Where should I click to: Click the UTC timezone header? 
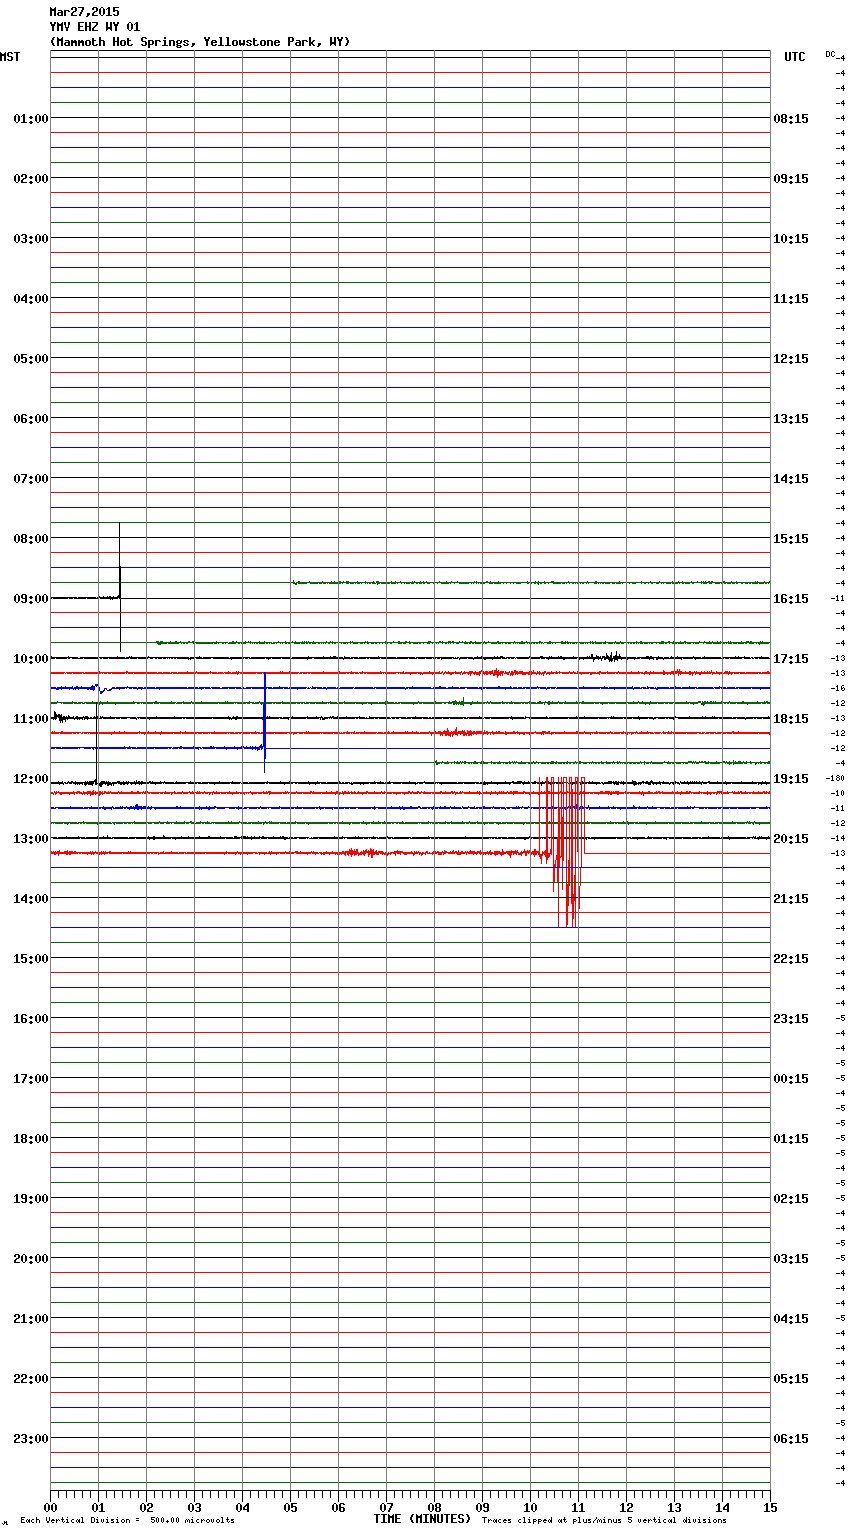795,57
